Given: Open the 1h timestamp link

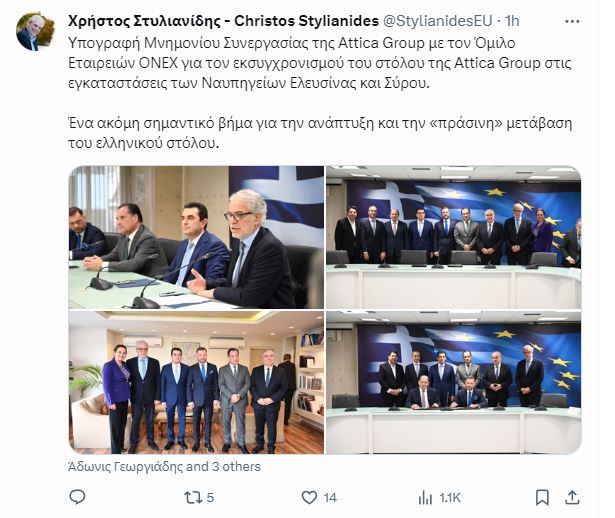Looking at the screenshot, I should (x=511, y=21).
